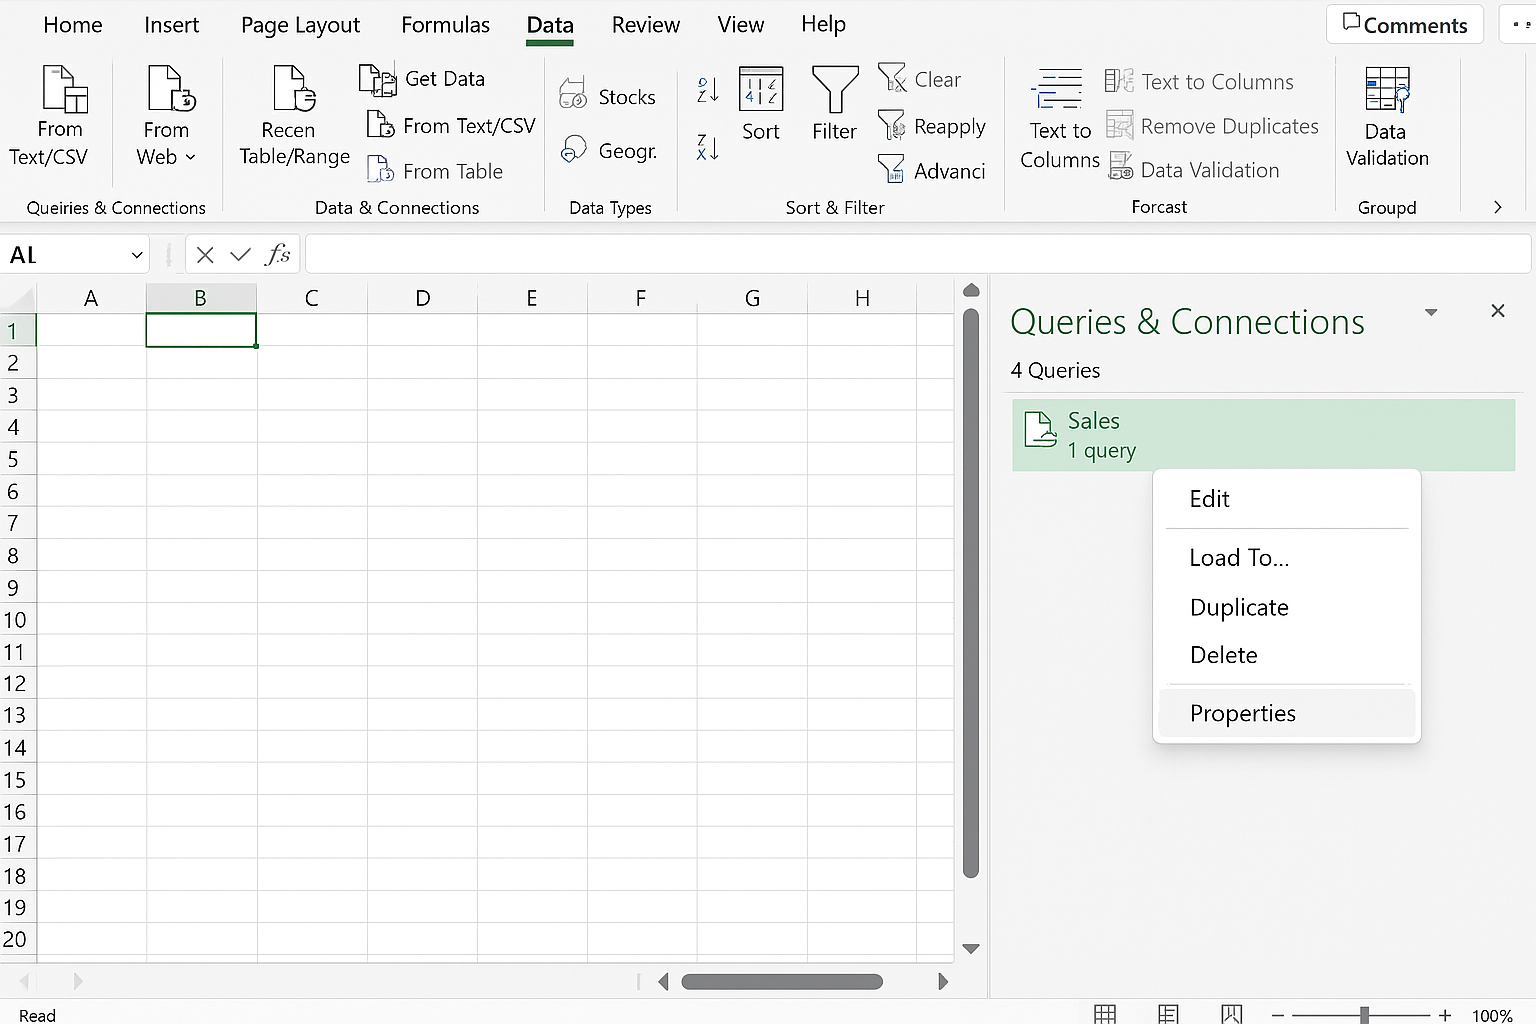Switch to Page Break Preview in status bar
This screenshot has height=1024, width=1536.
[x=1231, y=1014]
